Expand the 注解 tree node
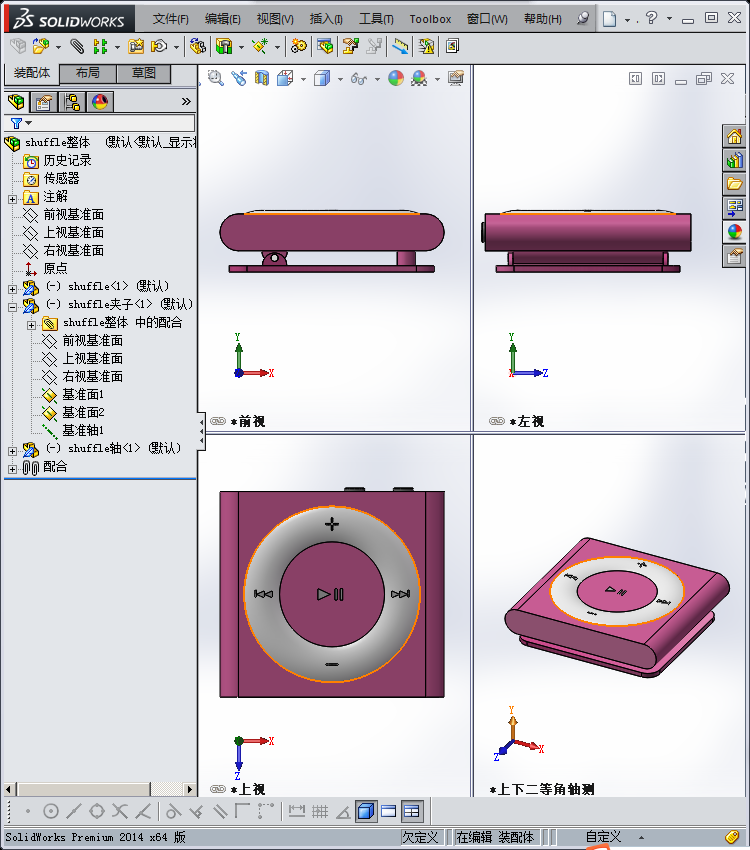 (x=12, y=199)
